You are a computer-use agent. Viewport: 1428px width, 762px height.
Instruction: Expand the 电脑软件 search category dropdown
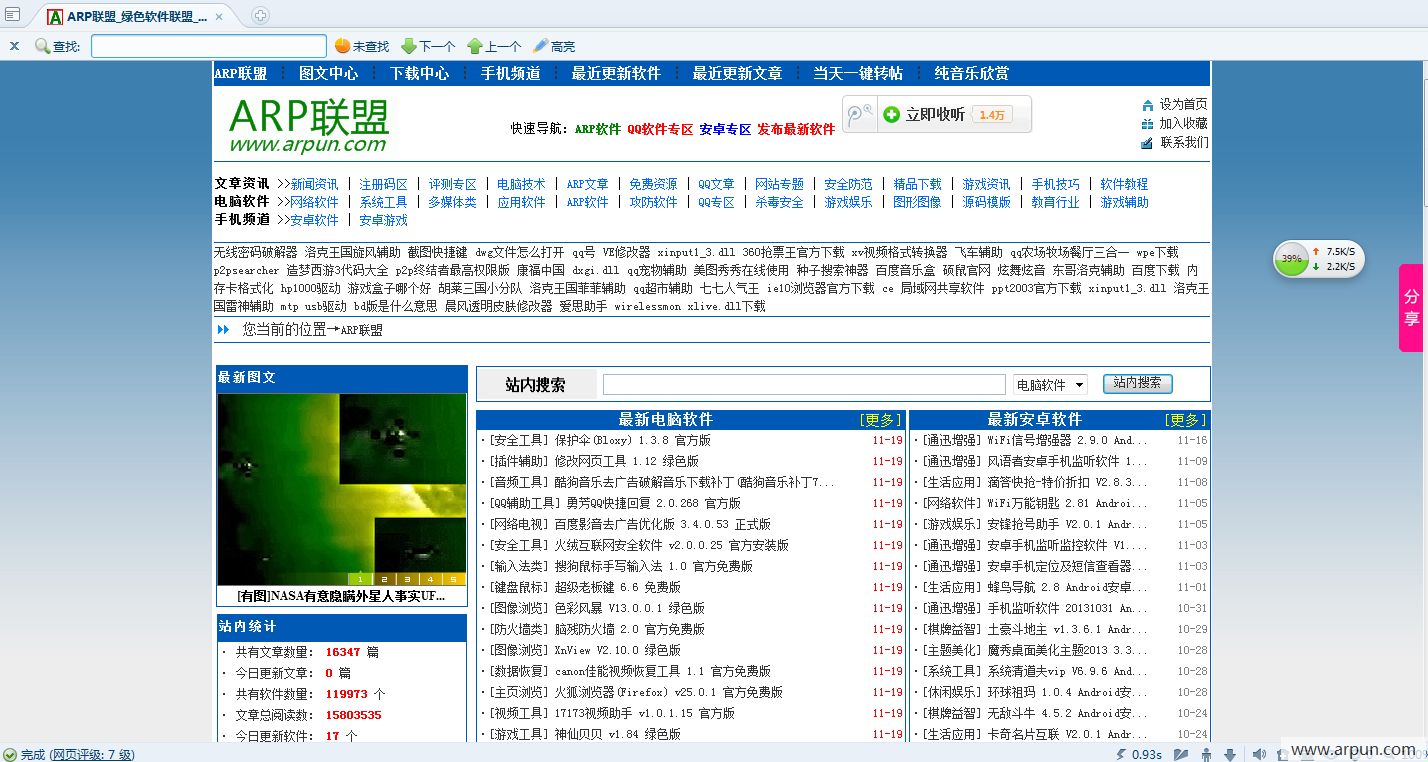1050,385
